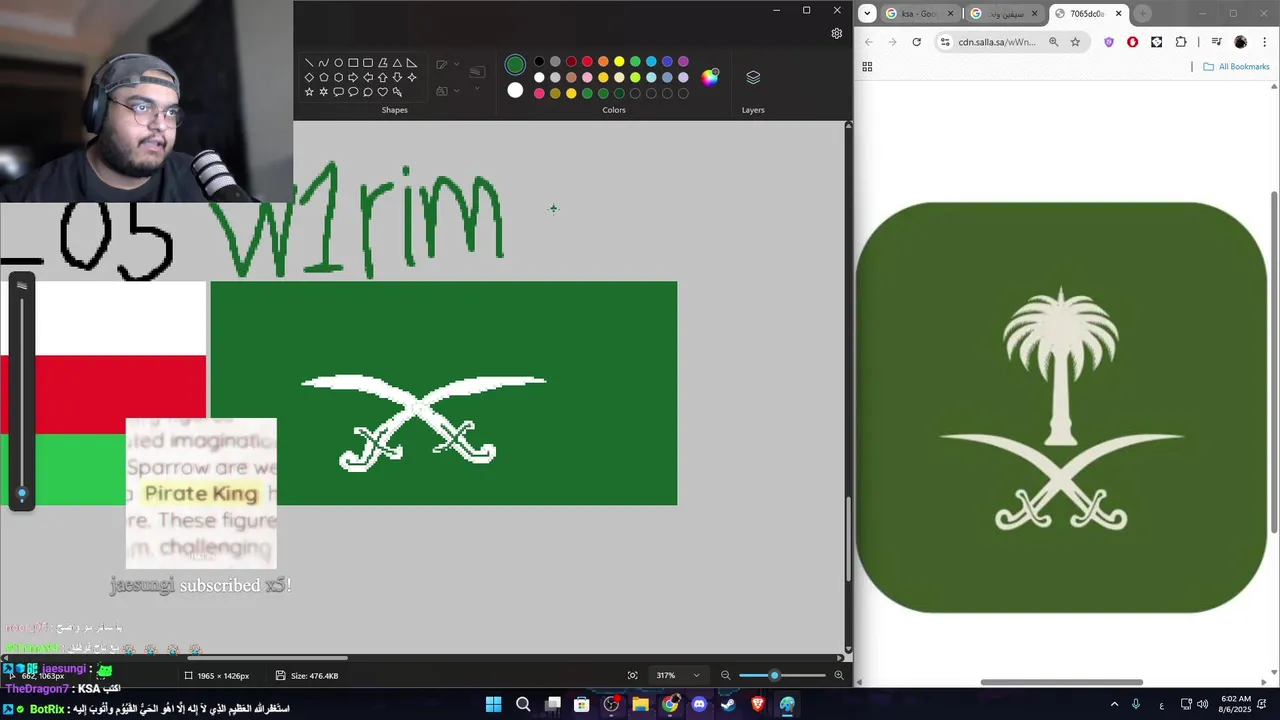The width and height of the screenshot is (1280, 720).
Task: Select the pentagon shape
Action: (x=324, y=77)
